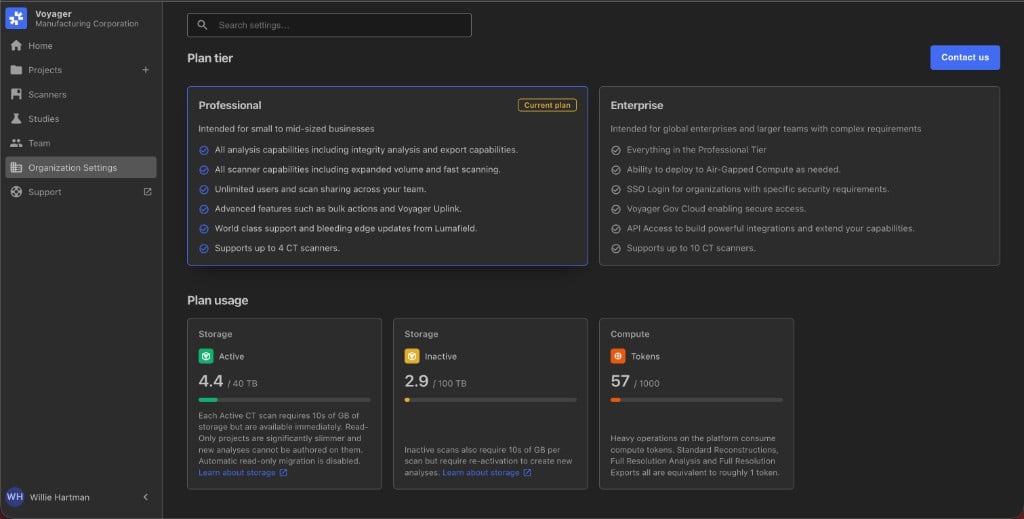
Task: Click the Voyager logo icon
Action: [x=16, y=18]
